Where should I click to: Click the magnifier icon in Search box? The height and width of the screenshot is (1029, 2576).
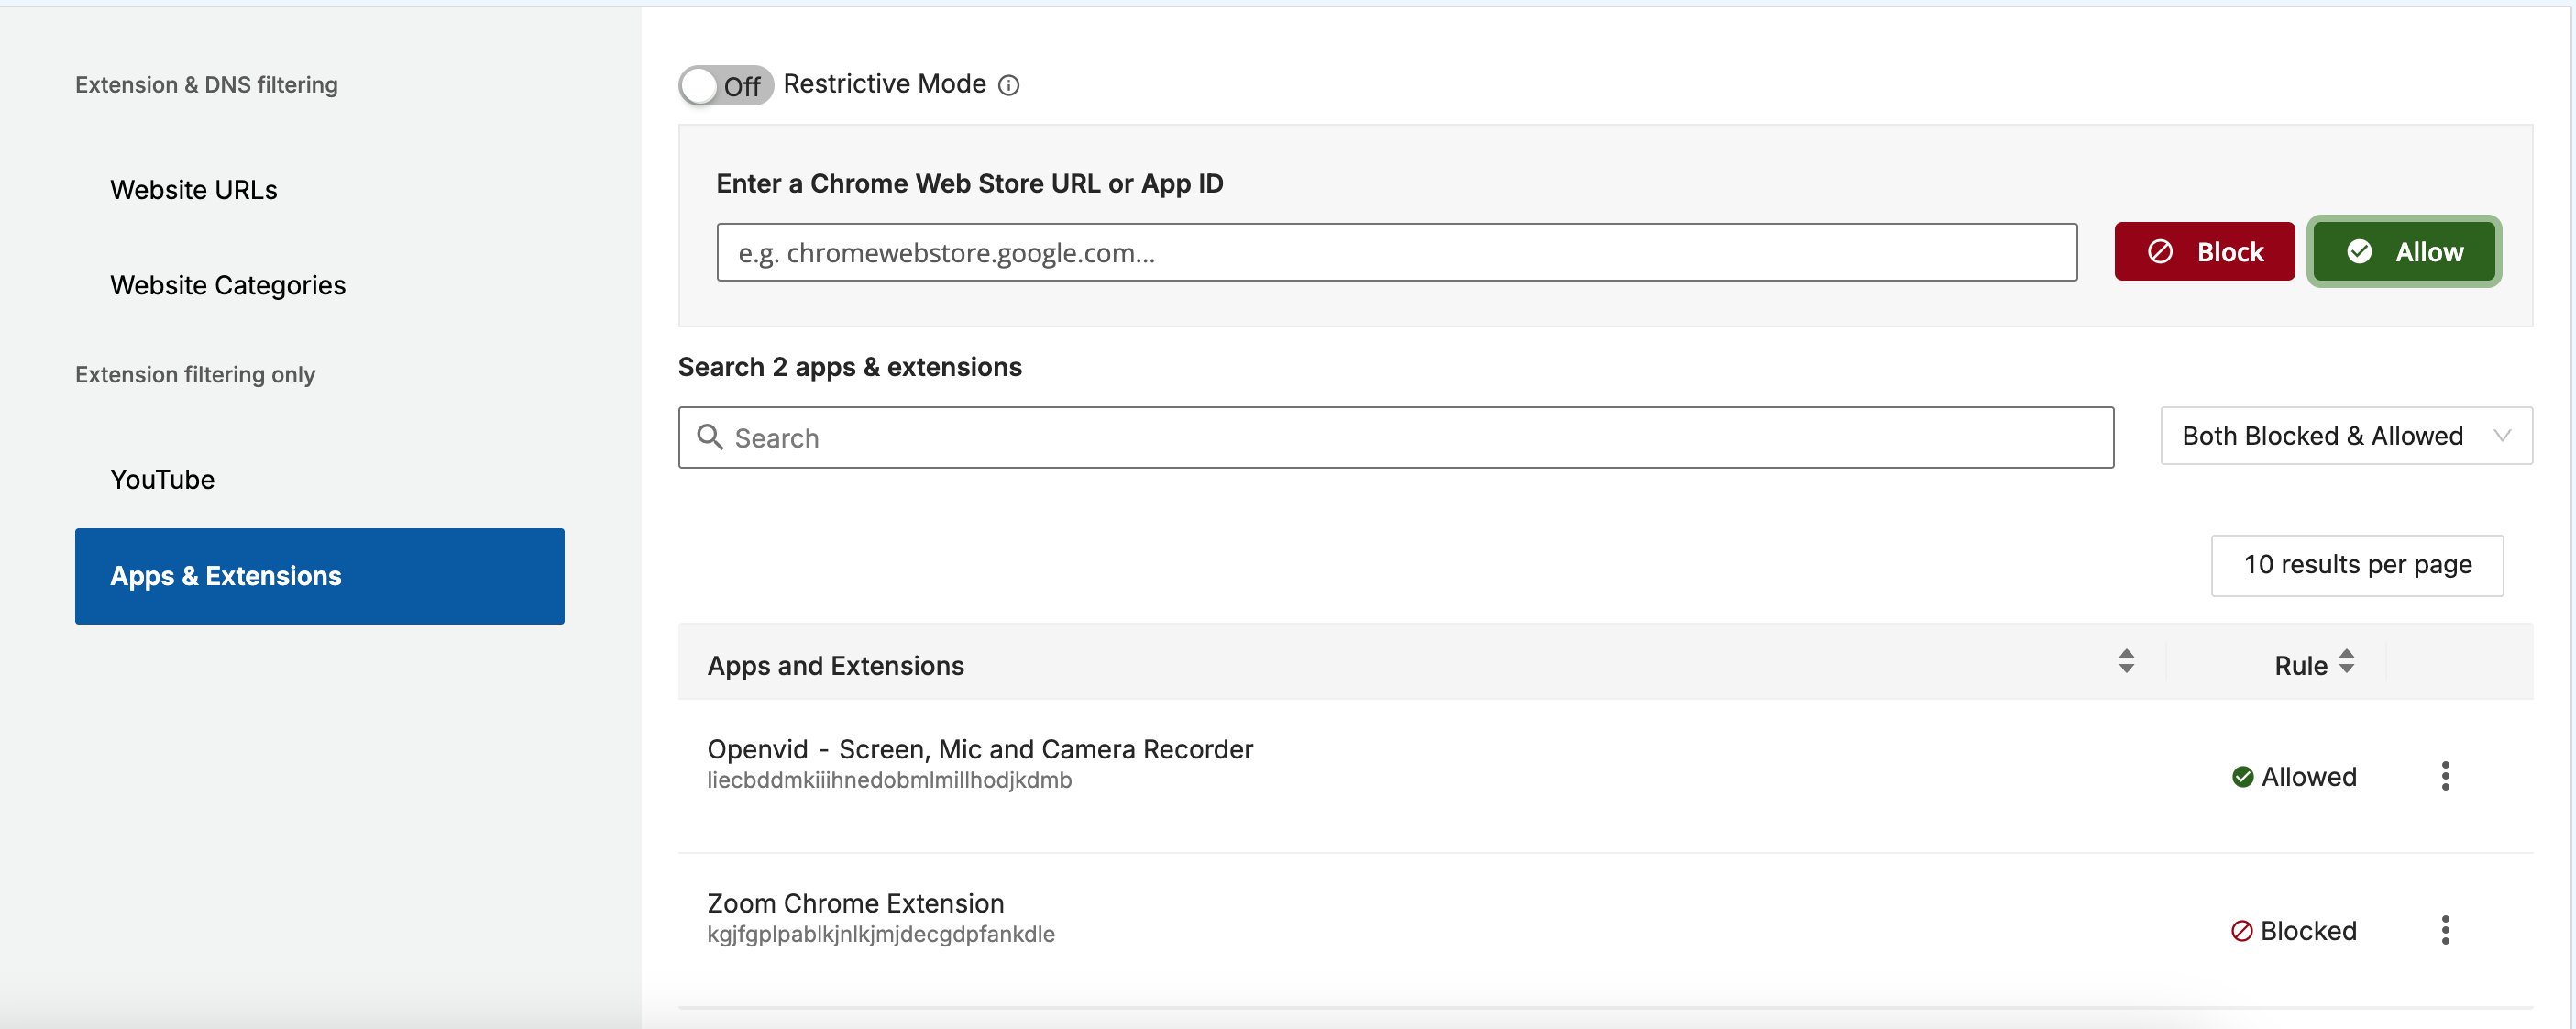tap(710, 437)
